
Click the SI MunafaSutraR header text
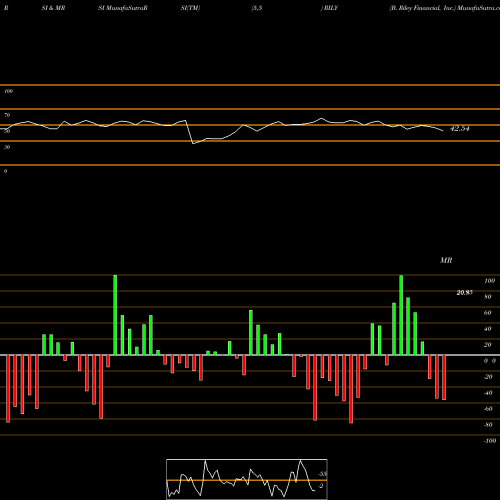point(123,8)
